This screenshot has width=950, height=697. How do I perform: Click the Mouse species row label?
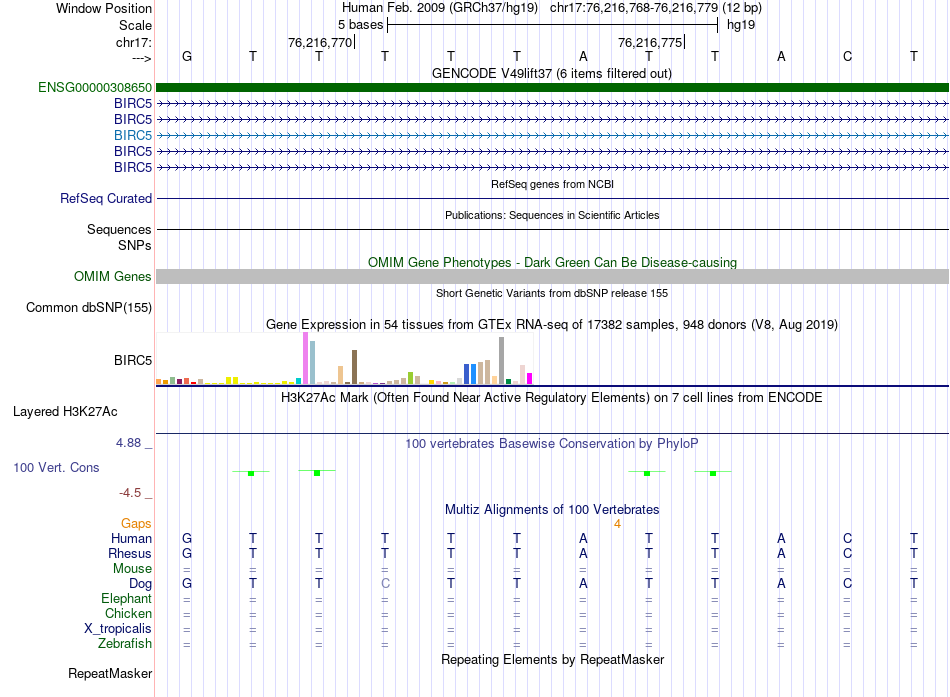(132, 569)
